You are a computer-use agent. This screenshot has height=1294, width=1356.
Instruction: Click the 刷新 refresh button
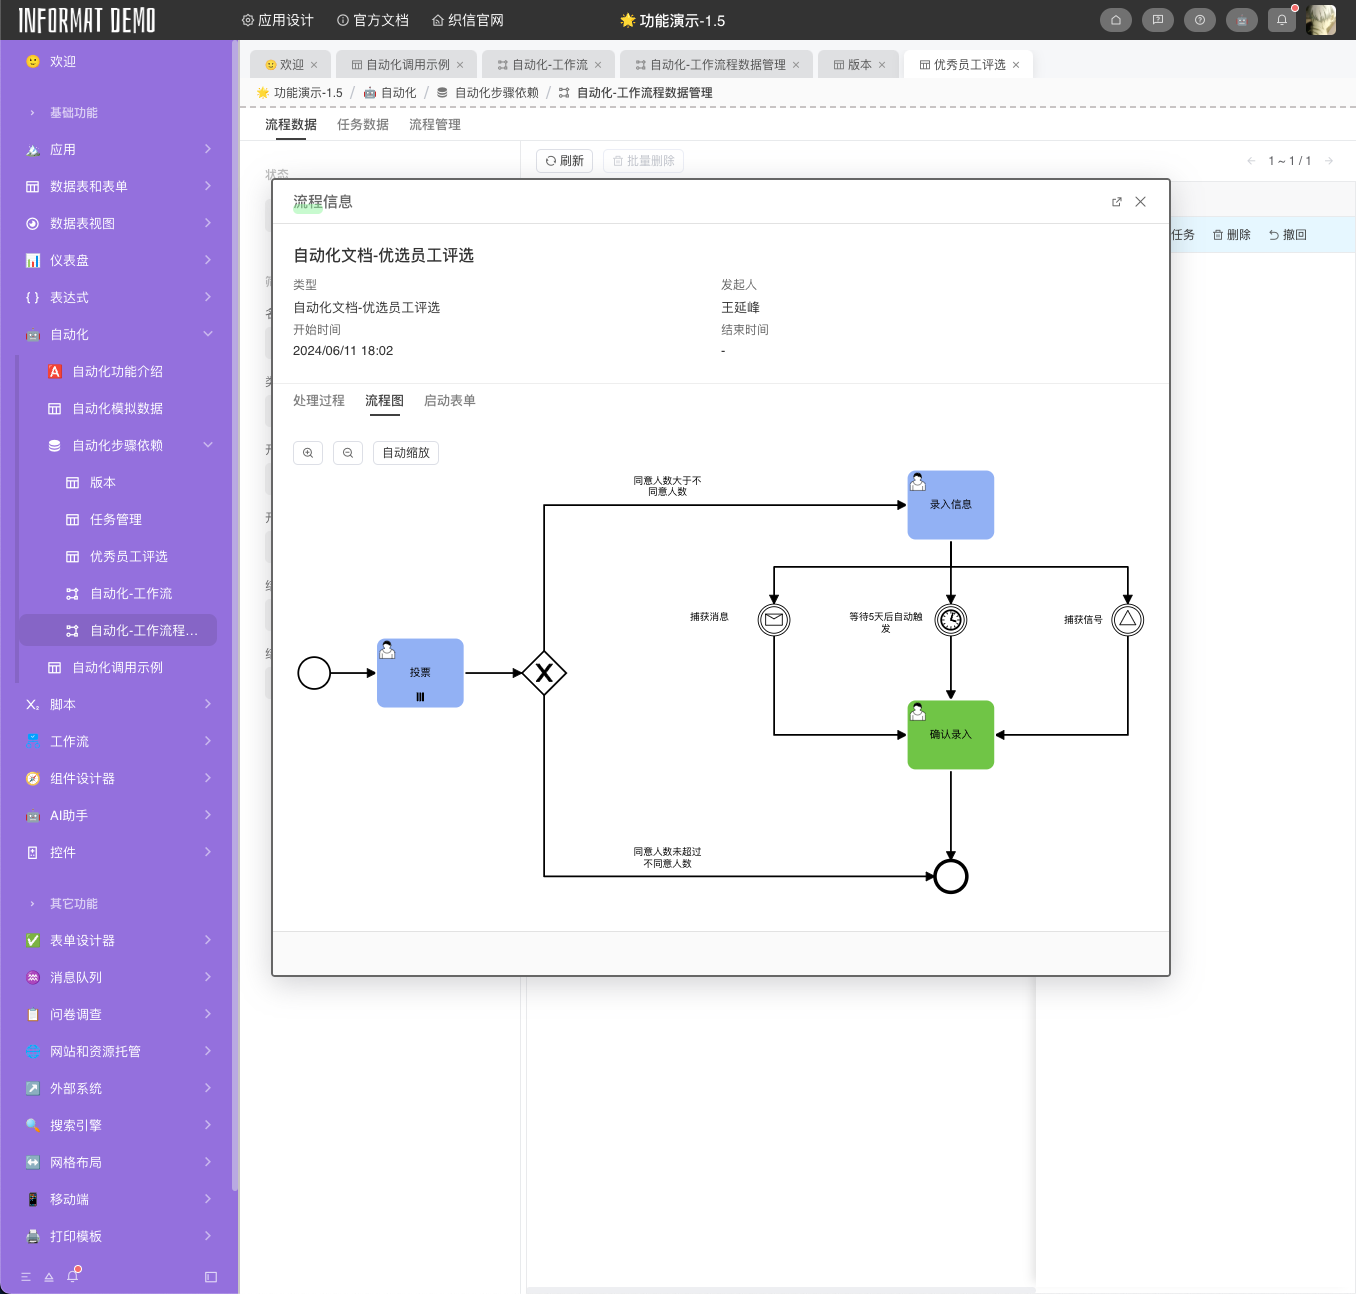pyautogui.click(x=565, y=161)
